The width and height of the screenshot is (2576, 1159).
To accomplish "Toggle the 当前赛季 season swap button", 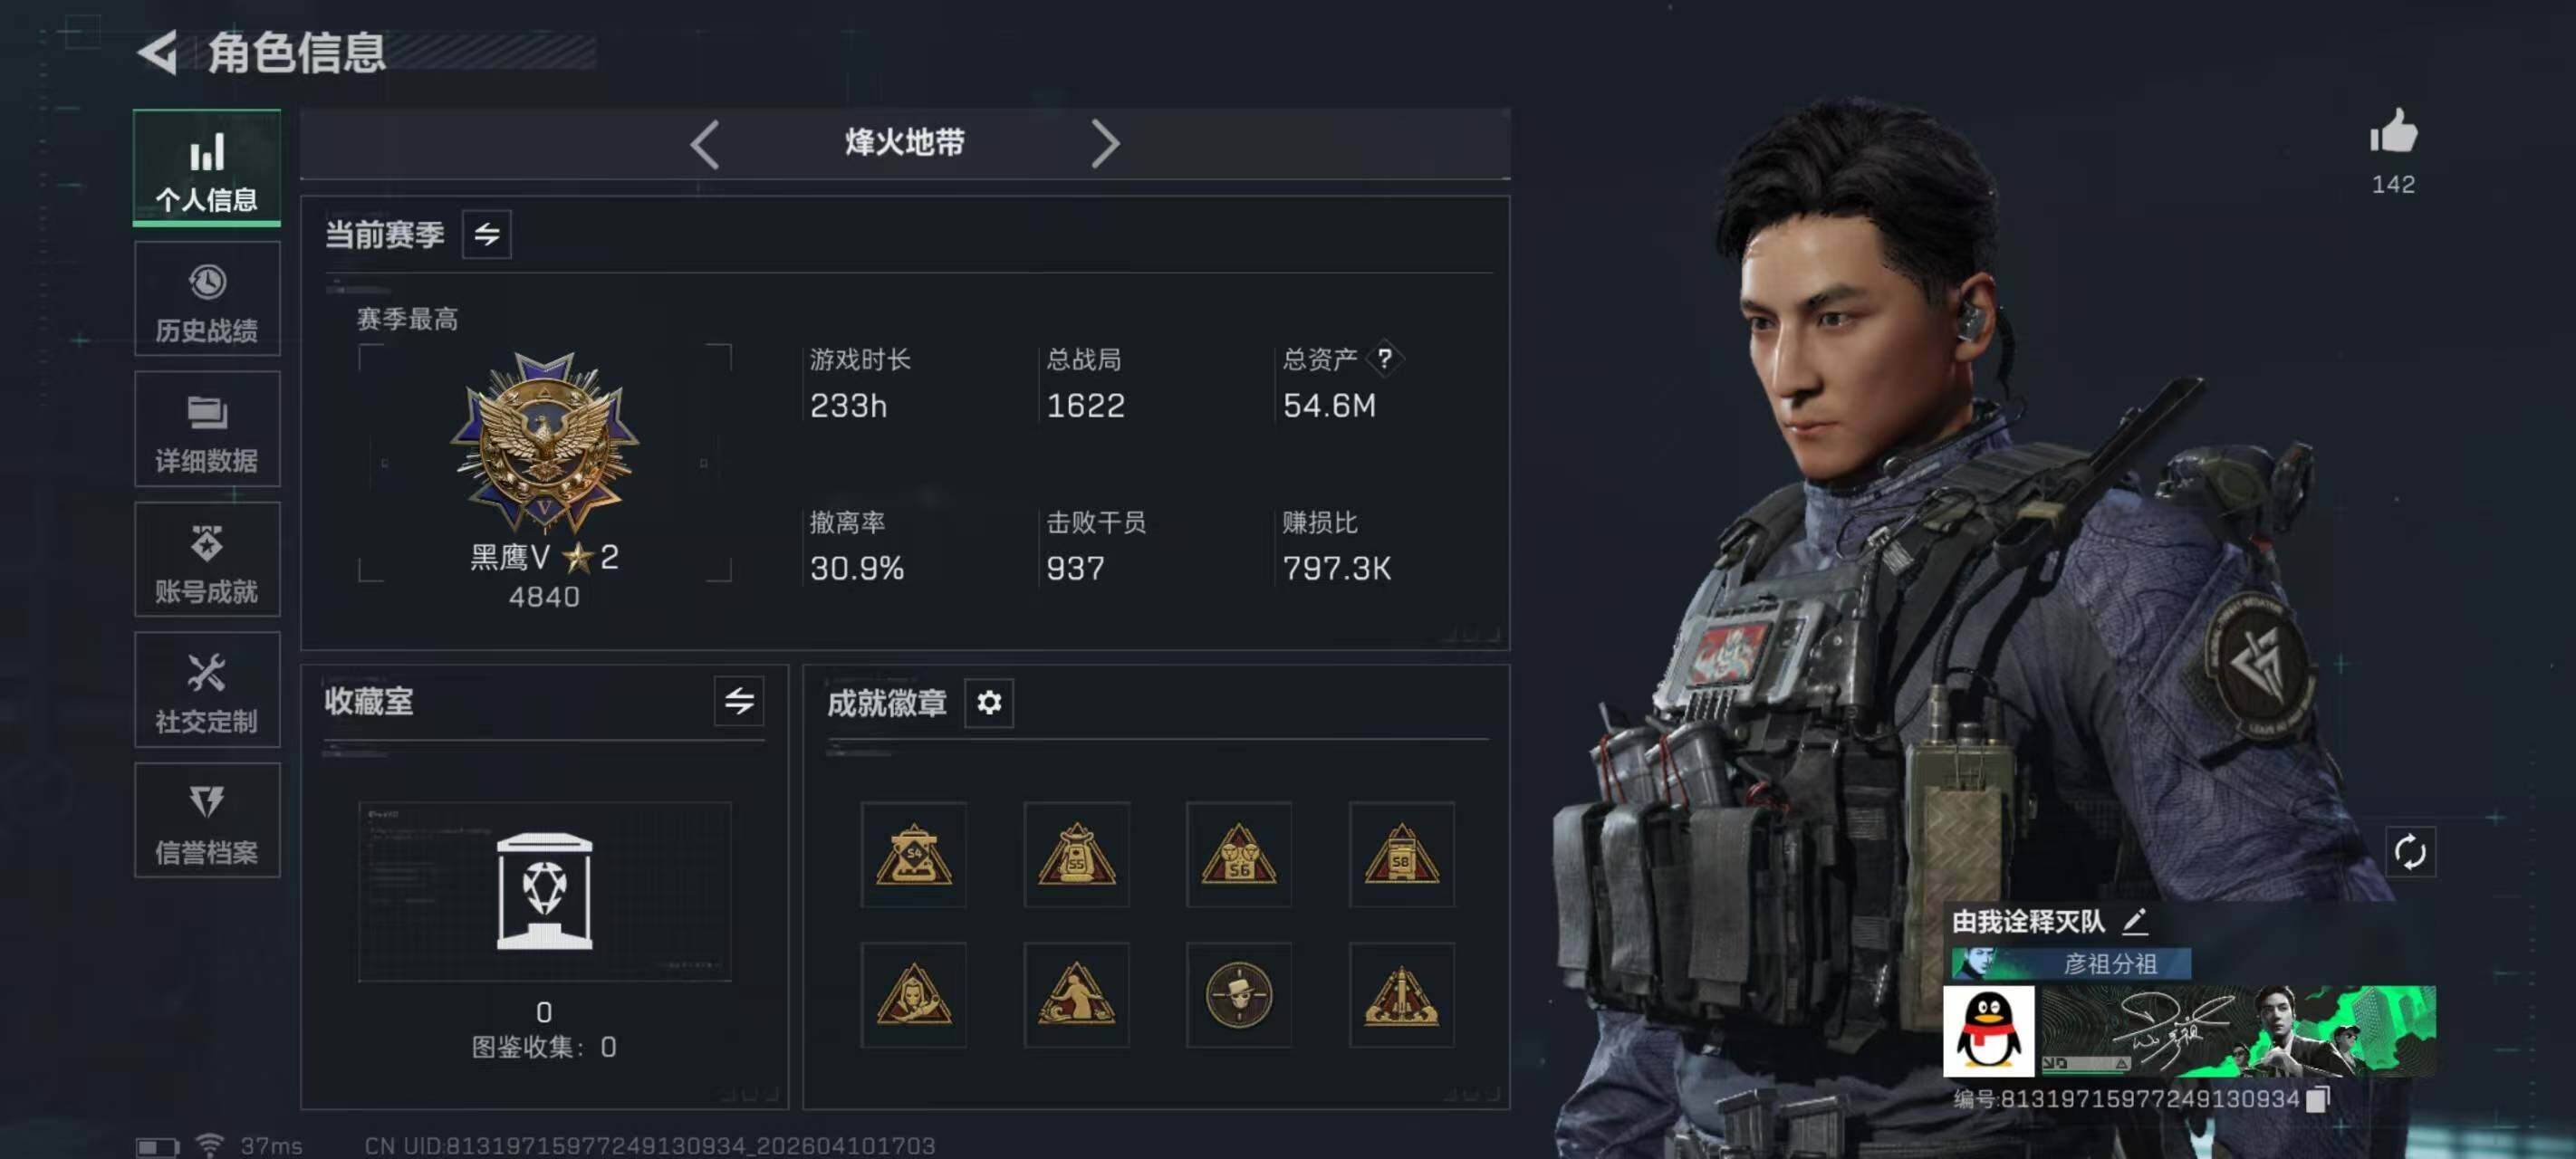I will point(486,234).
